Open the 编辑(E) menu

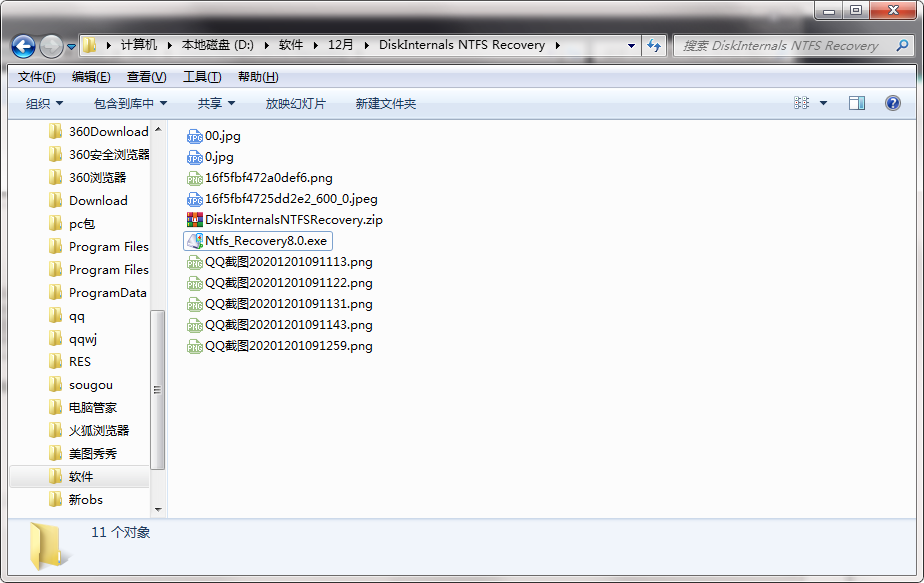91,77
